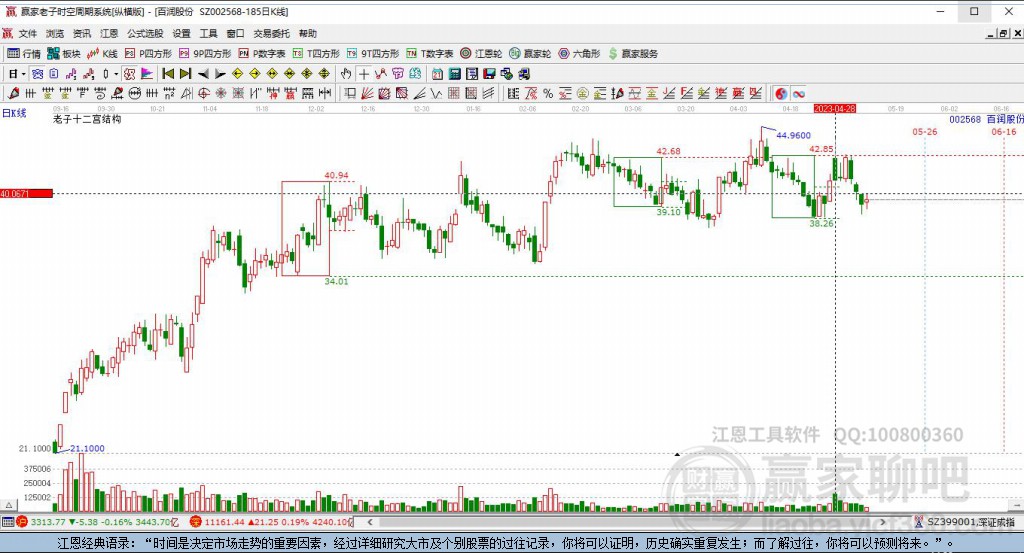
Task: Select the zigzag wave line tool
Action: (x=436, y=93)
